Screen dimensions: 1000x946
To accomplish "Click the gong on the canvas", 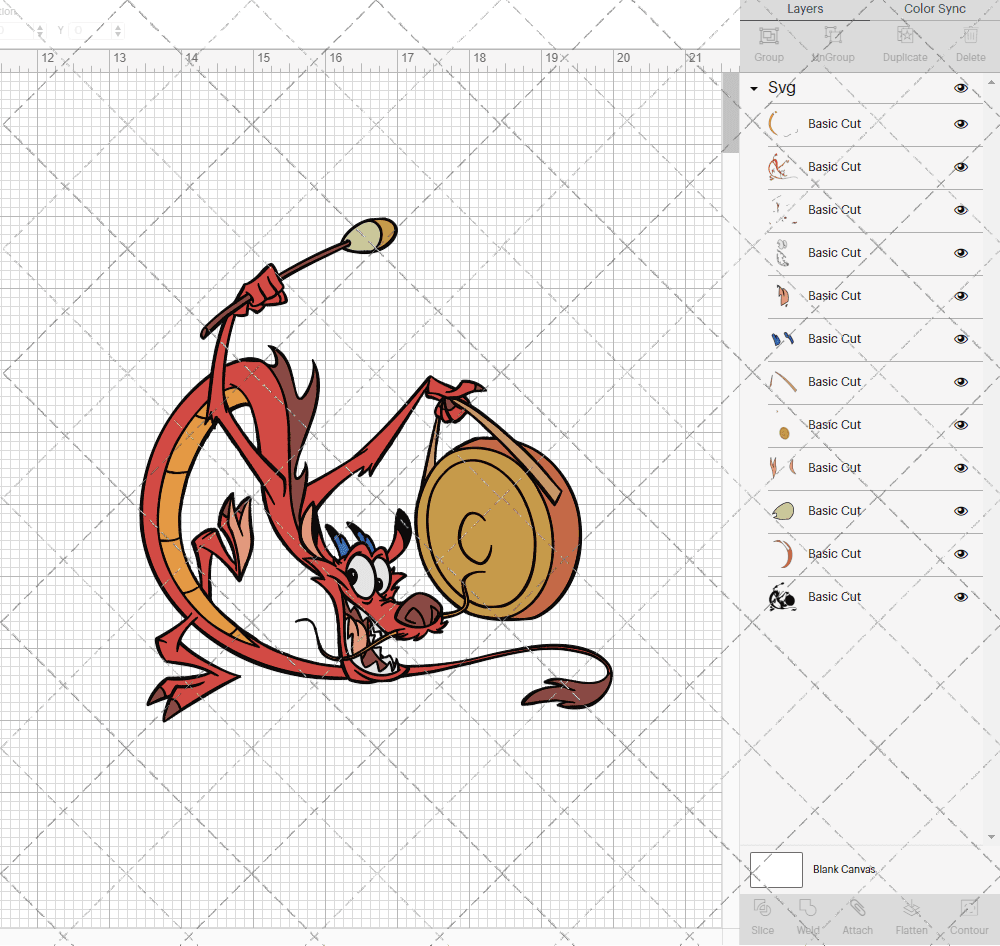I will coord(499,528).
